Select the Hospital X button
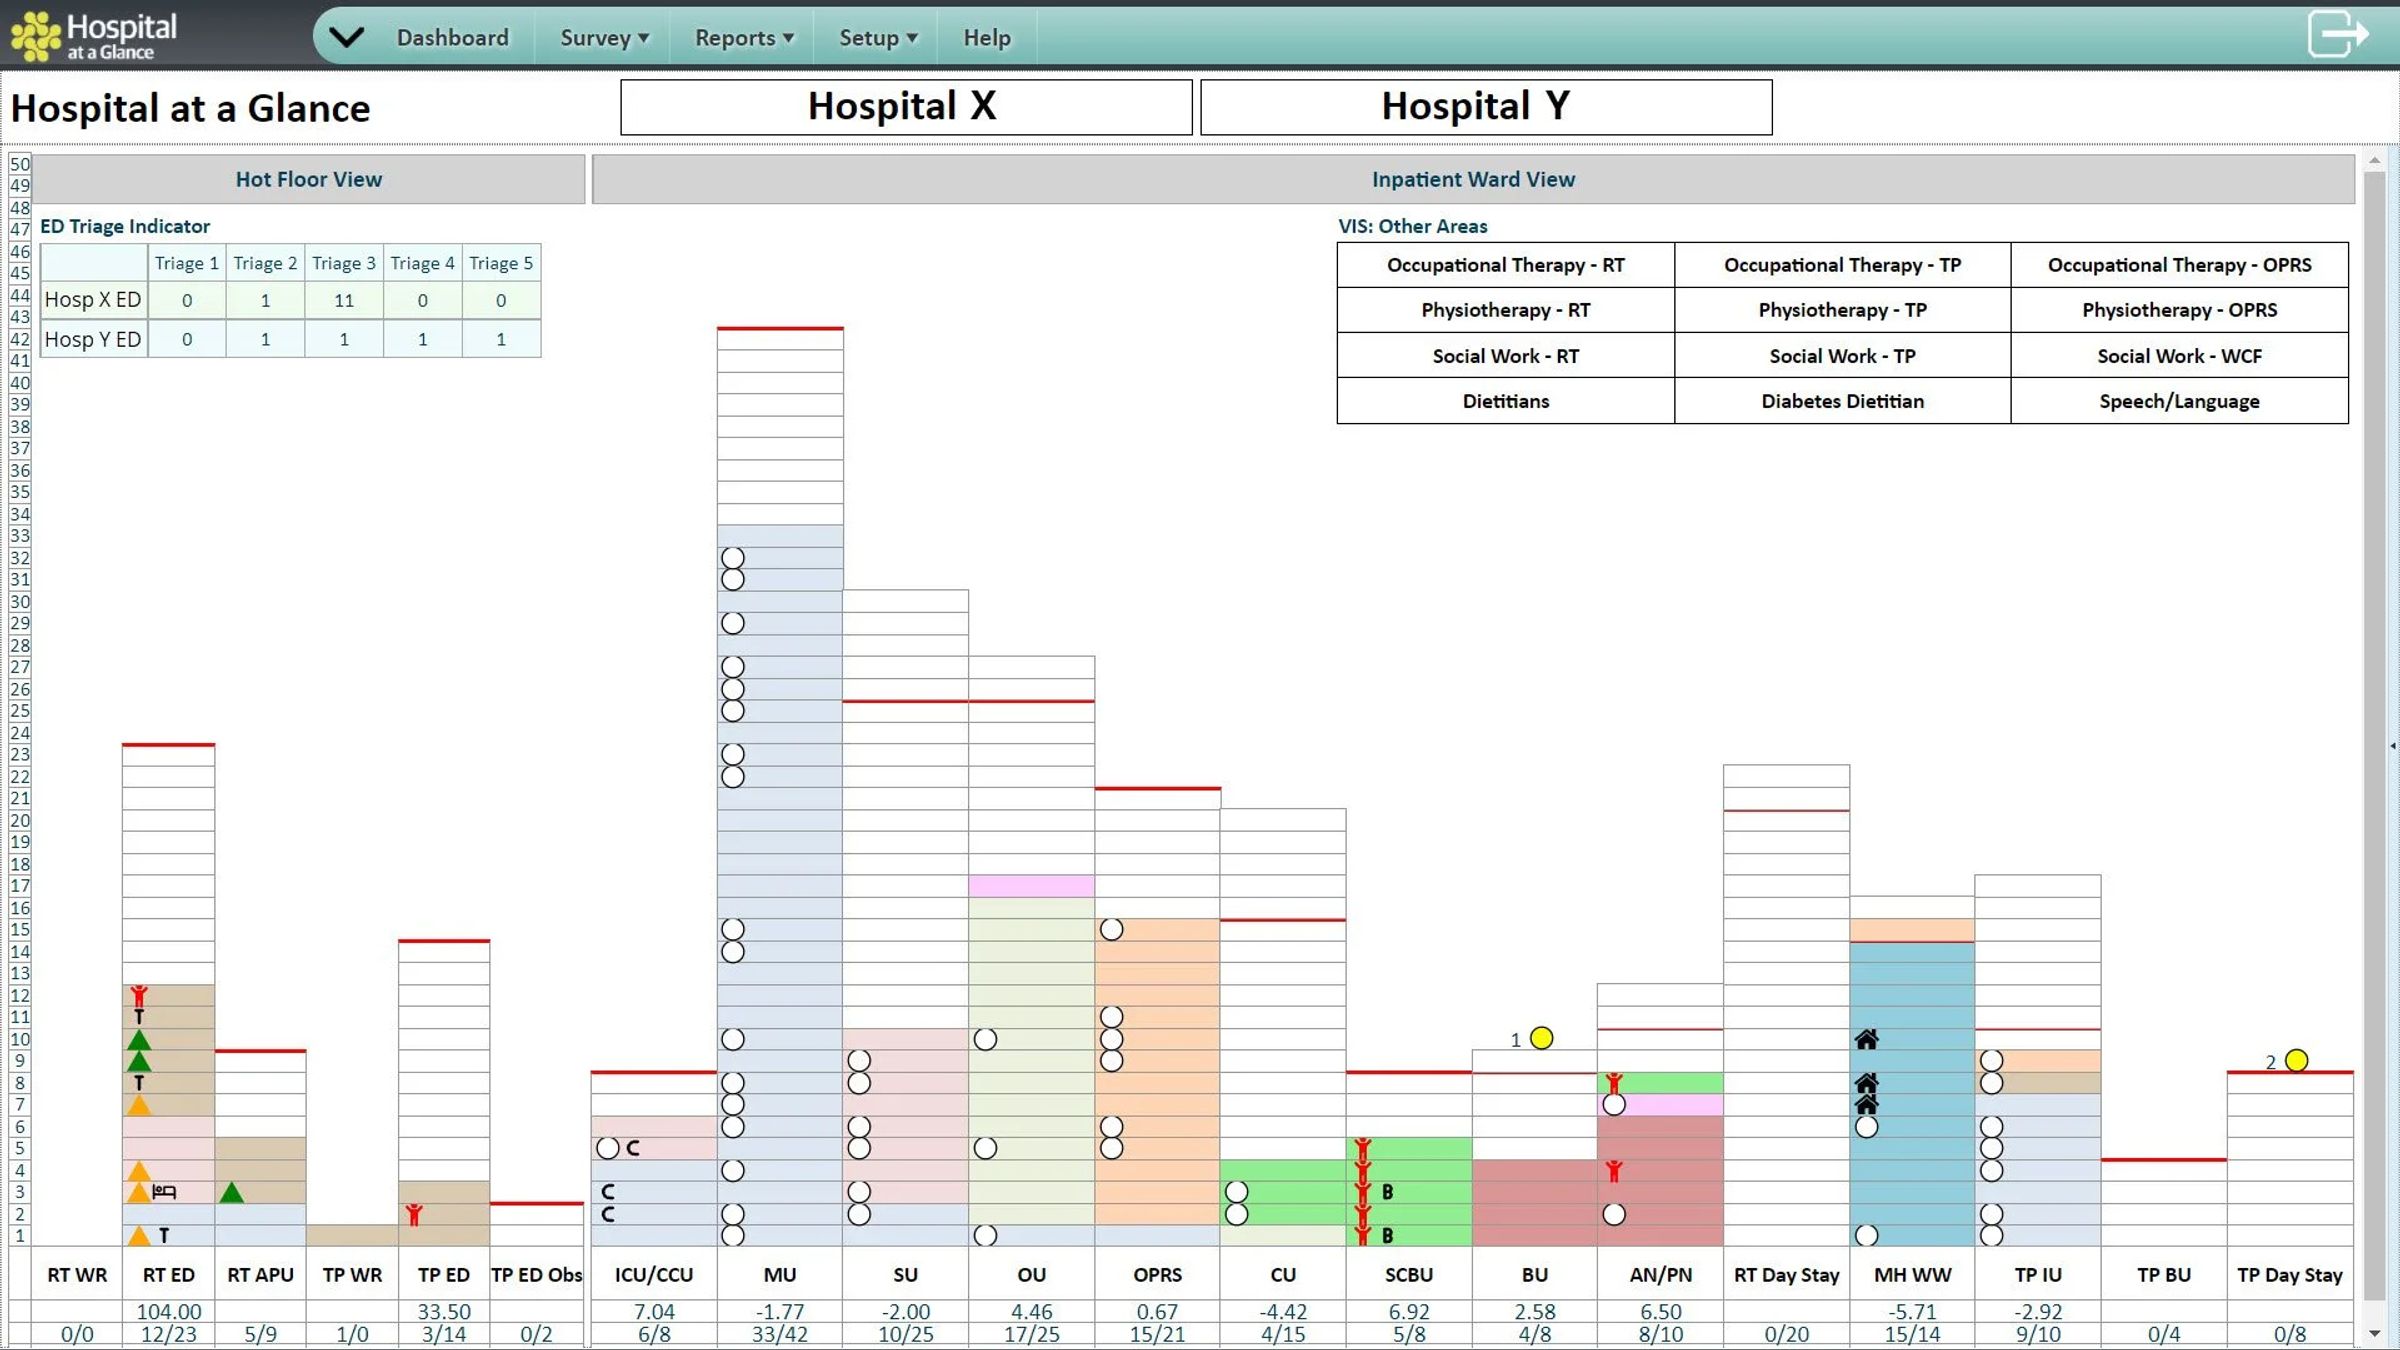Viewport: 2400px width, 1350px height. [905, 107]
